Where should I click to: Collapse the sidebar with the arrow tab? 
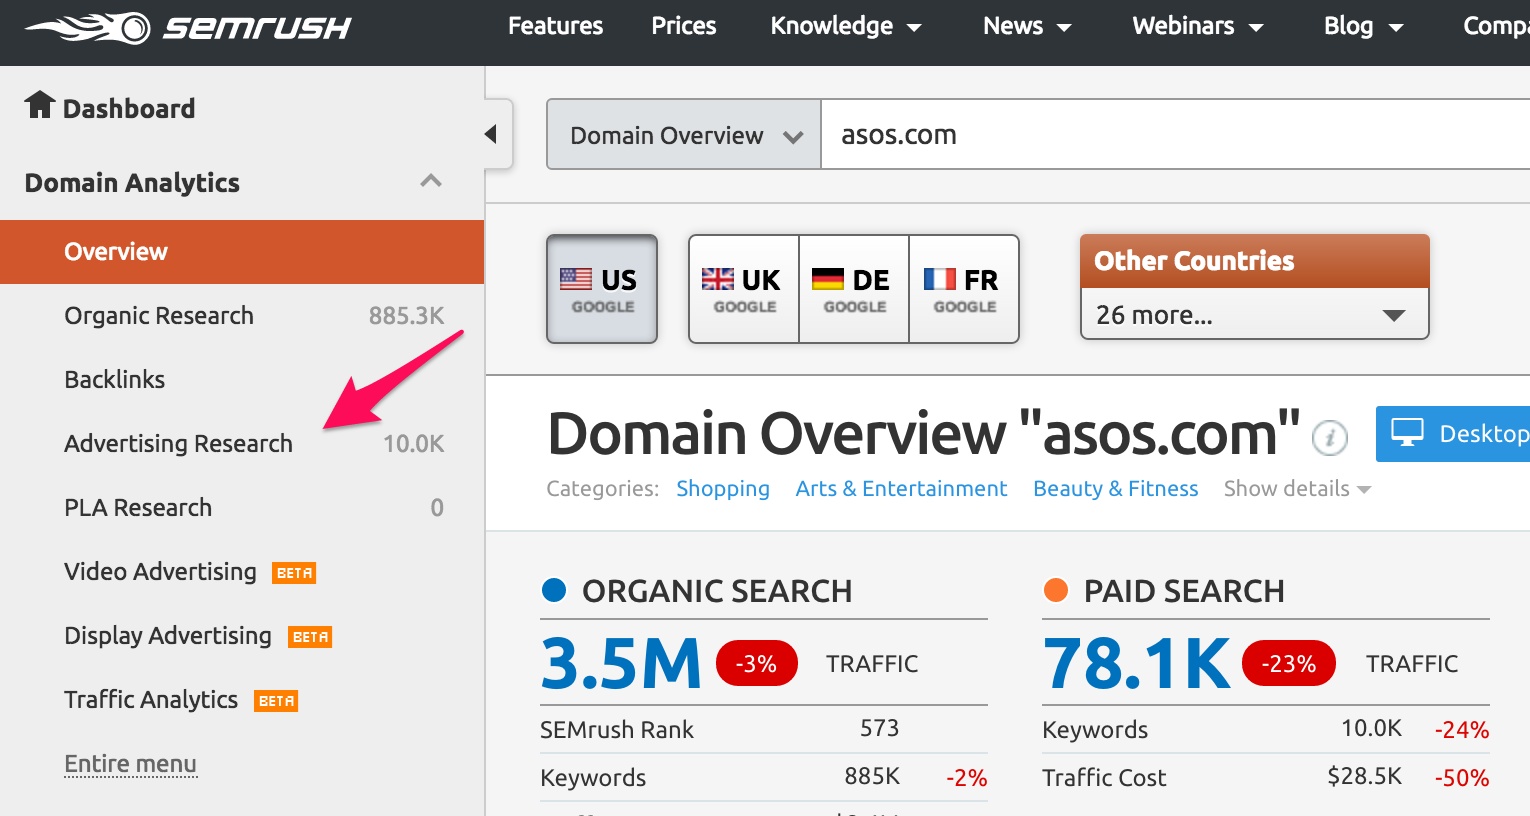[497, 134]
